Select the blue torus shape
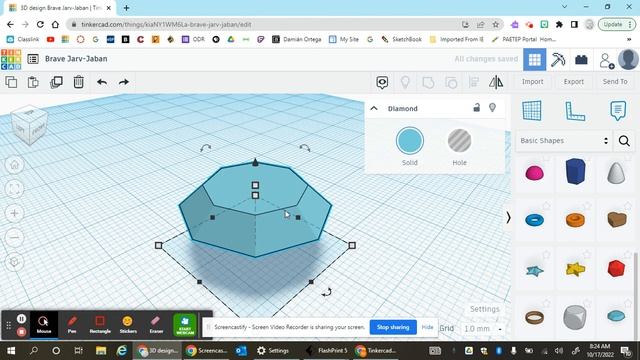 pyautogui.click(x=534, y=220)
